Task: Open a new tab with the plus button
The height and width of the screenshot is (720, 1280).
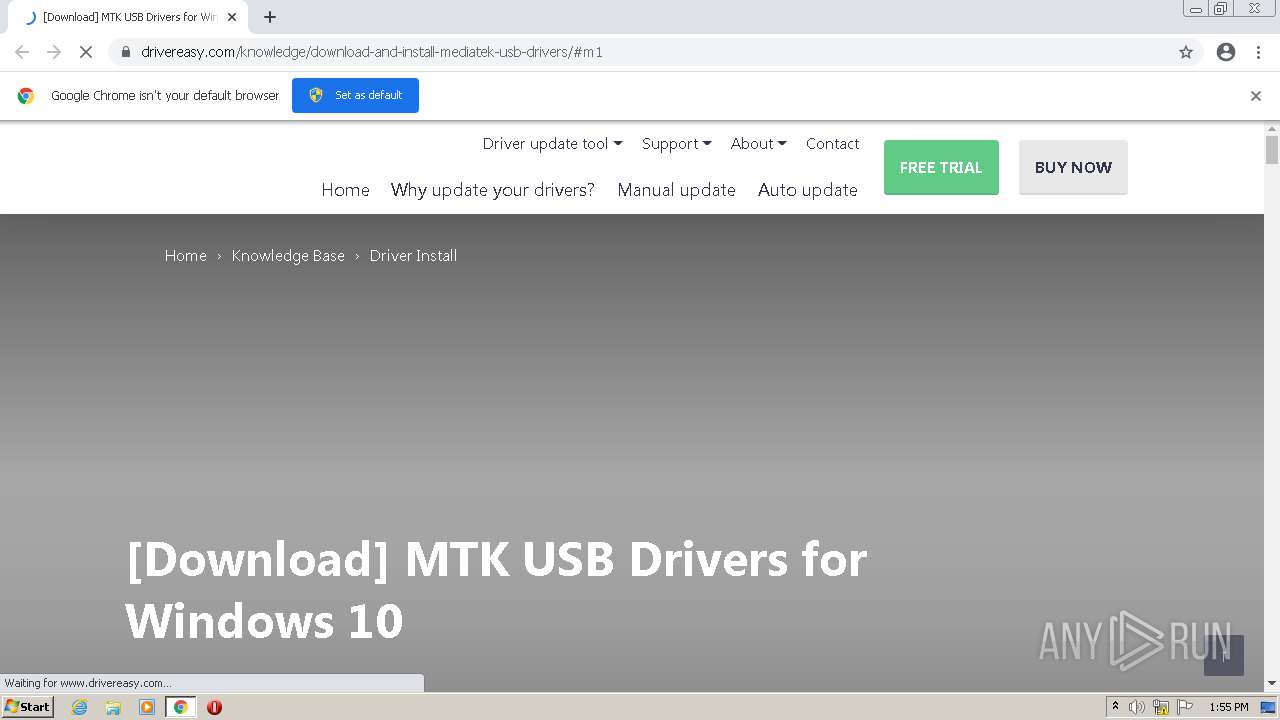Action: [x=270, y=17]
